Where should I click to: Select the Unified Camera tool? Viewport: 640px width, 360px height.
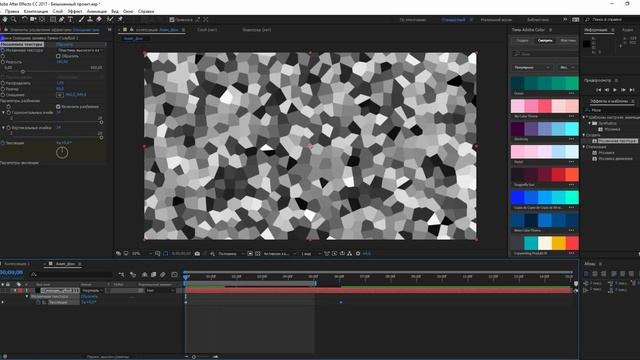(33, 19)
